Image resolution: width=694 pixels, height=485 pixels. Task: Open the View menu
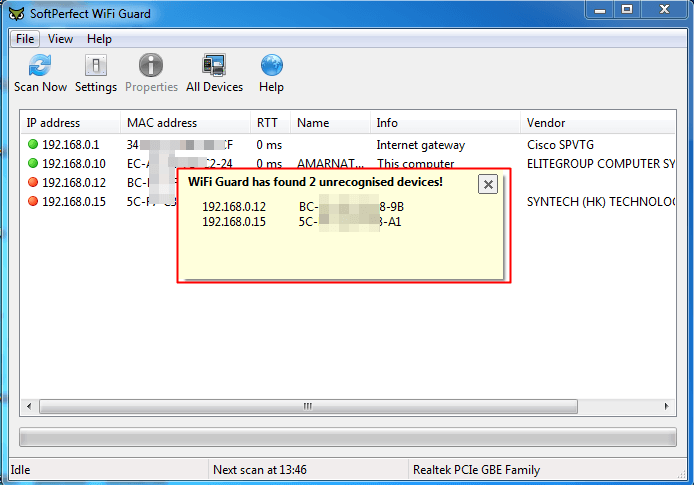(60, 39)
